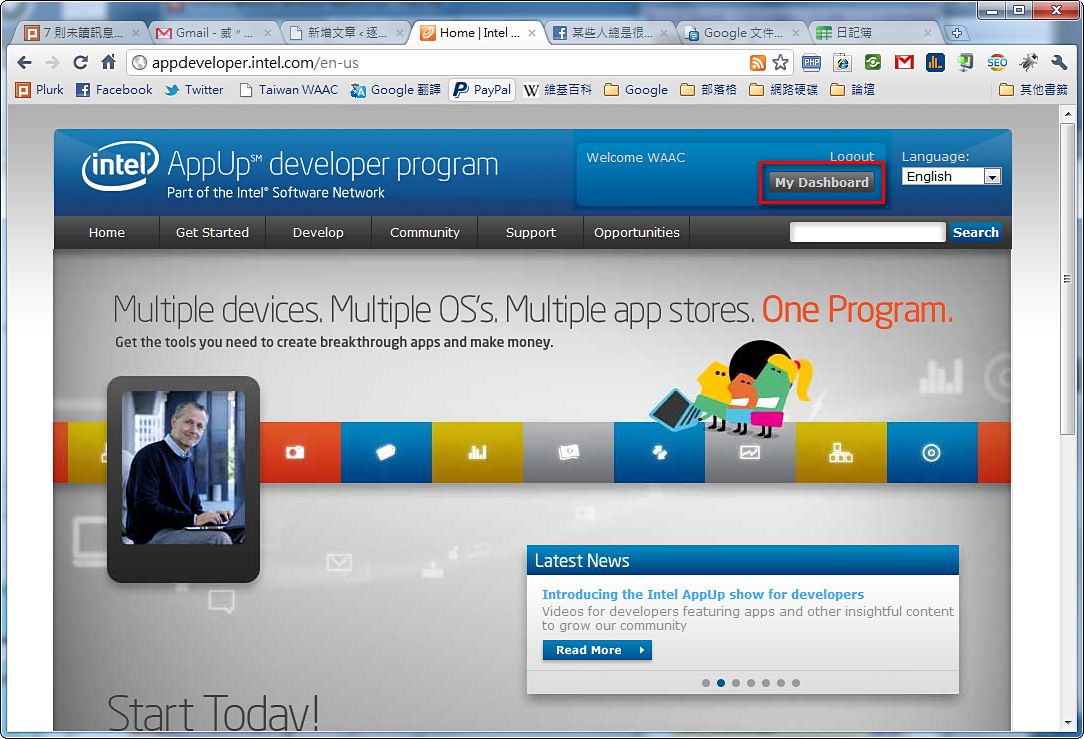
Task: Open the browser home icon
Action: (x=109, y=63)
